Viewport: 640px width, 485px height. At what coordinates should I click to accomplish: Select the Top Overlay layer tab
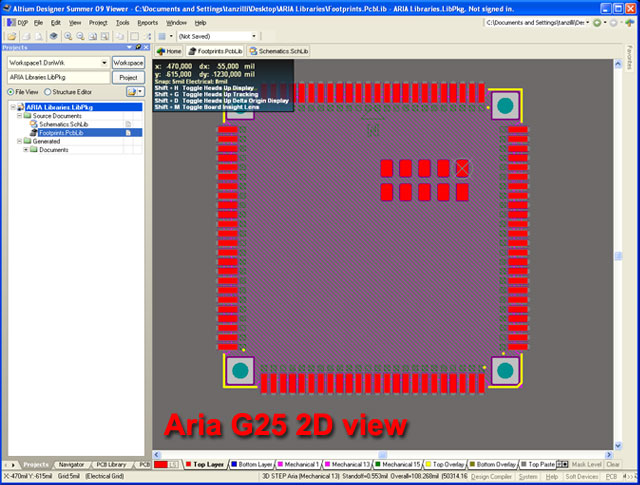(x=444, y=464)
